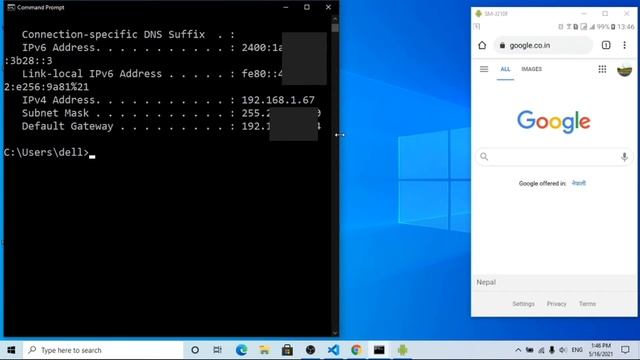Image resolution: width=640 pixels, height=360 pixels.
Task: Switch to the IMAGES tab on Google
Action: pyautogui.click(x=531, y=69)
